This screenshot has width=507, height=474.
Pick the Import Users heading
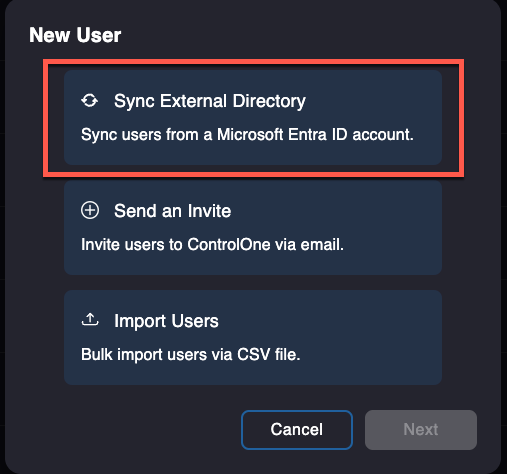[166, 321]
